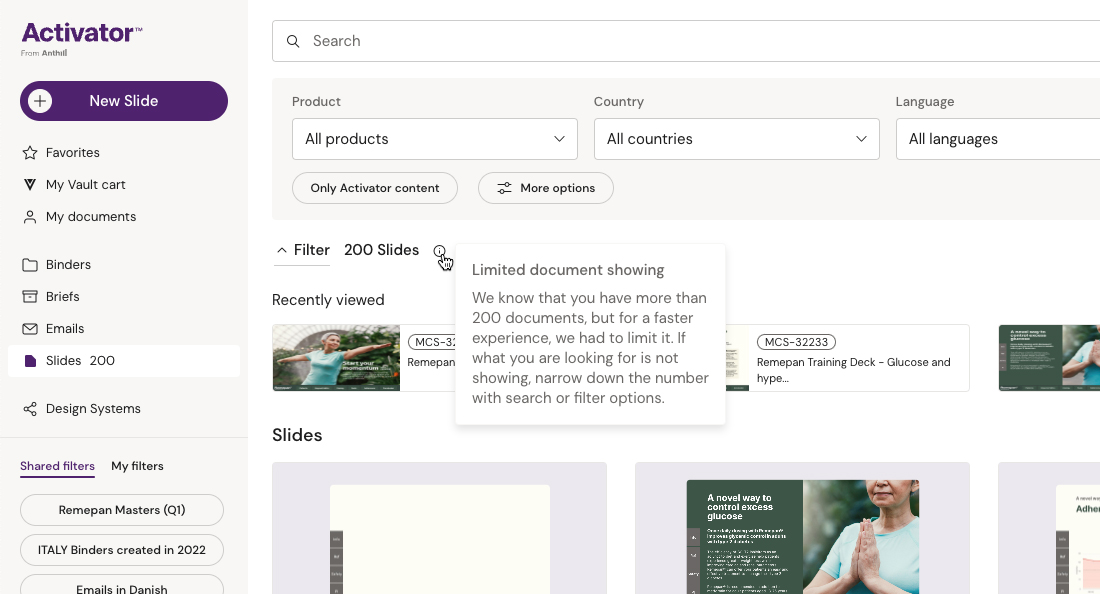This screenshot has width=1100, height=594.
Task: Open Binders folder icon in sidebar
Action: [x=29, y=265]
